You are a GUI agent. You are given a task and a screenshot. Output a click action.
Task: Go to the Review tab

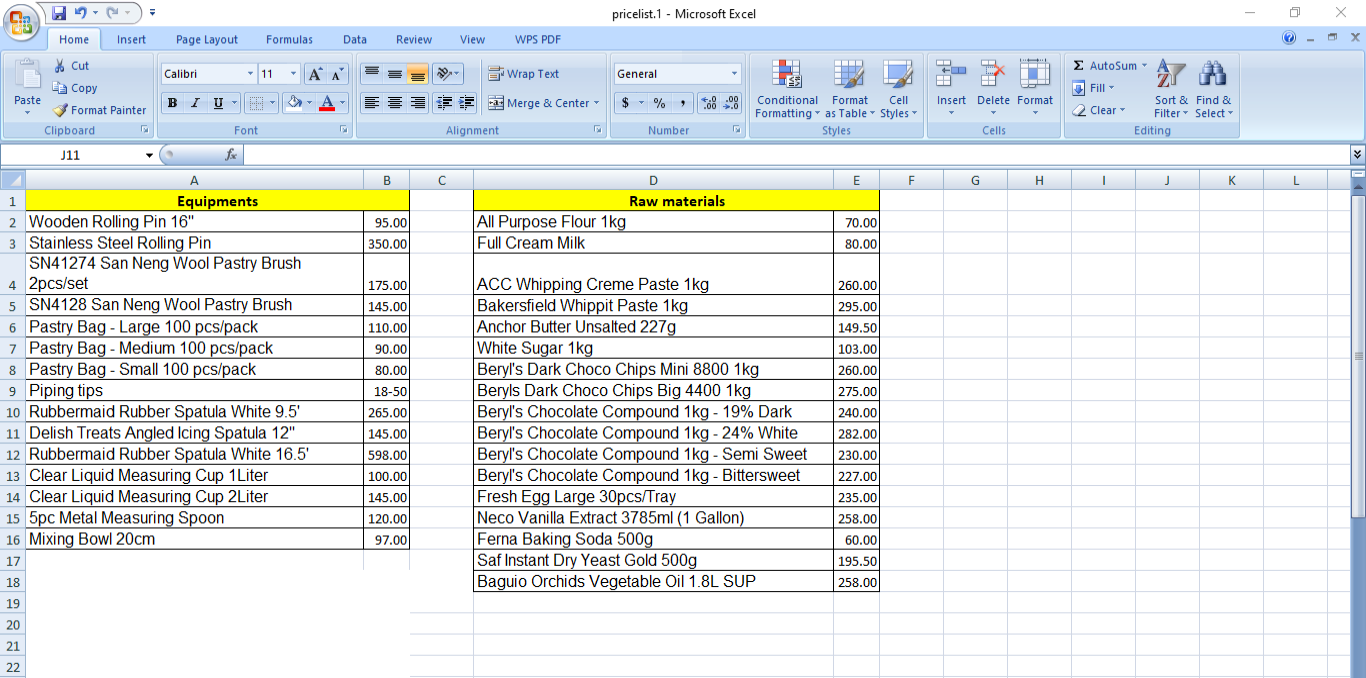pyautogui.click(x=414, y=40)
